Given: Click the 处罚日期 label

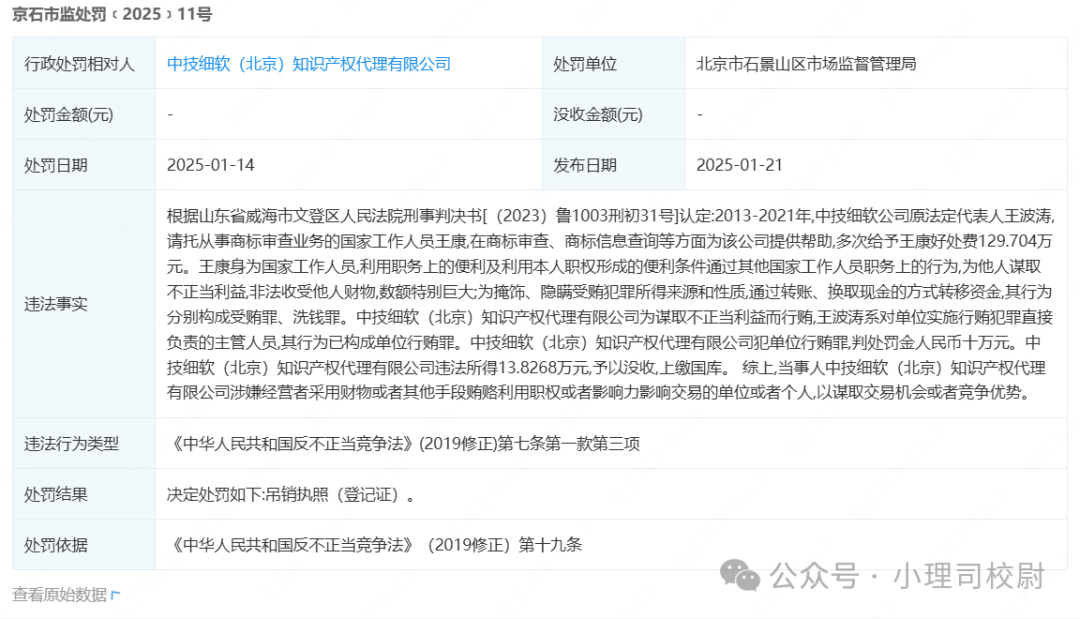Looking at the screenshot, I should click(56, 165).
